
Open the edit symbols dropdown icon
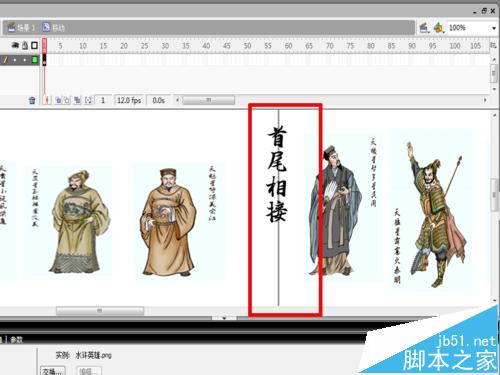(x=439, y=28)
